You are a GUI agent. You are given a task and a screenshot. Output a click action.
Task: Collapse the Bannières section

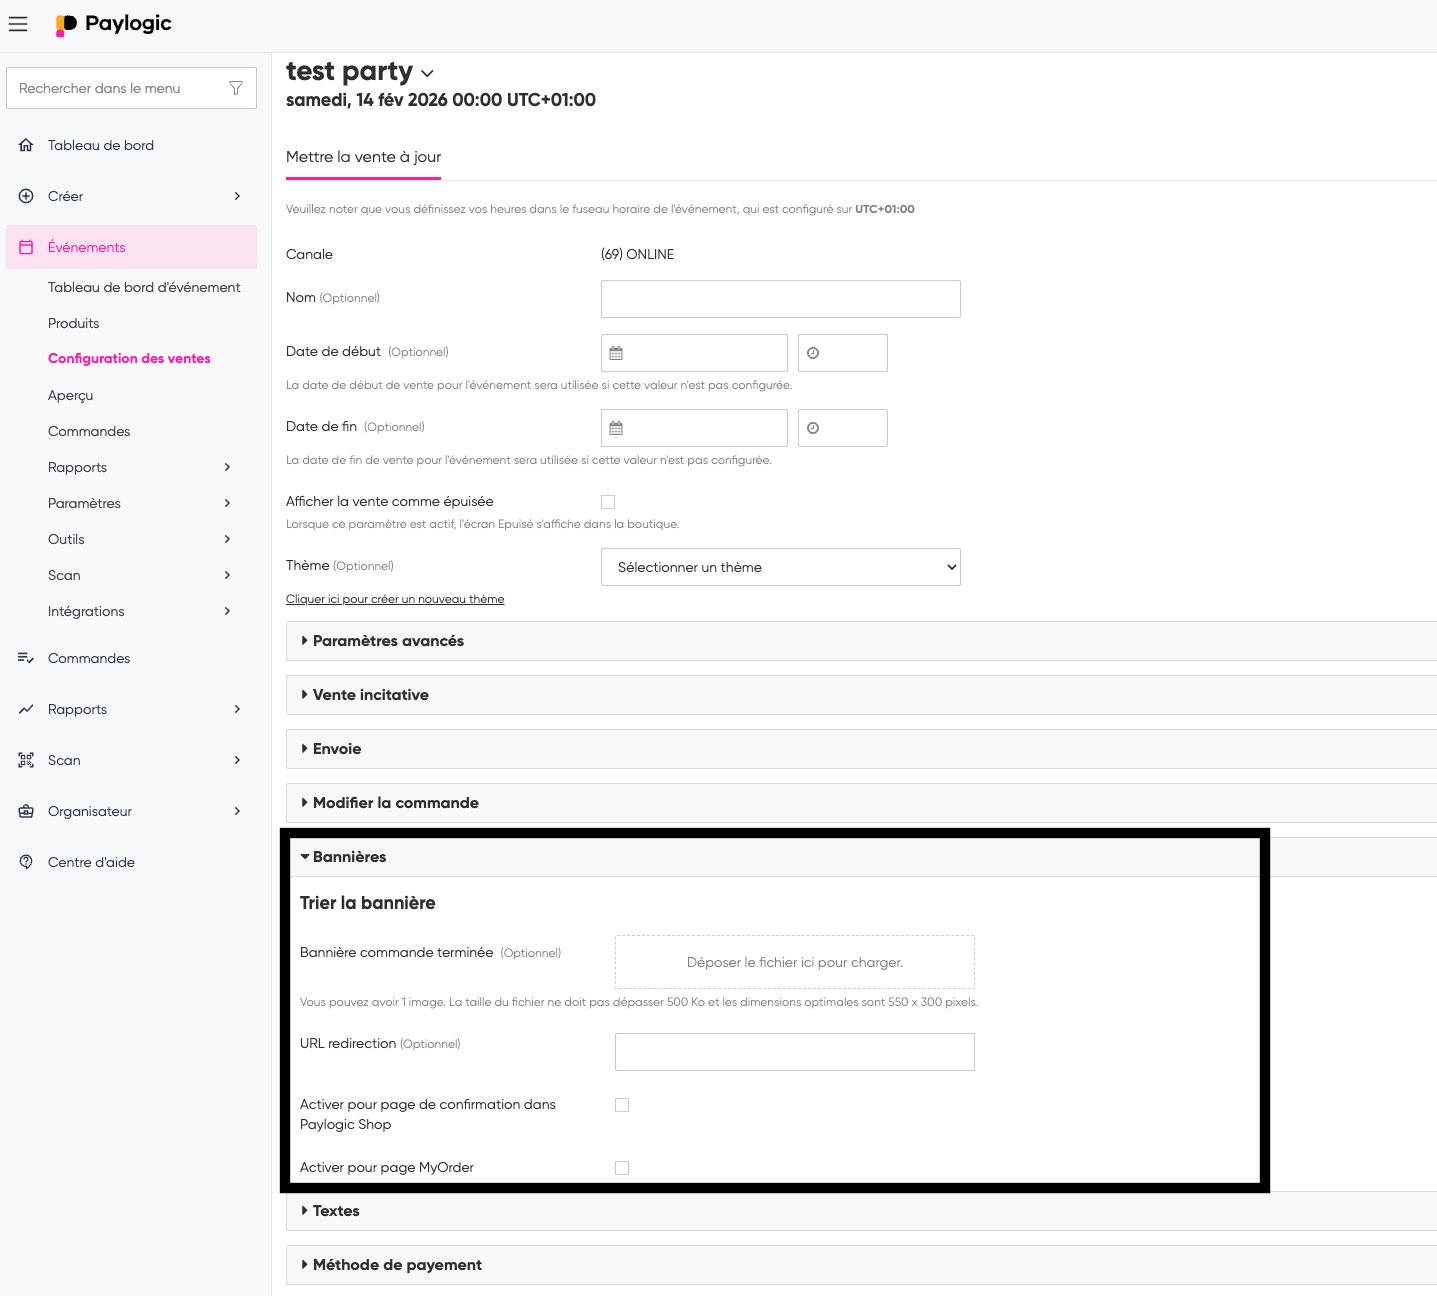tap(349, 857)
